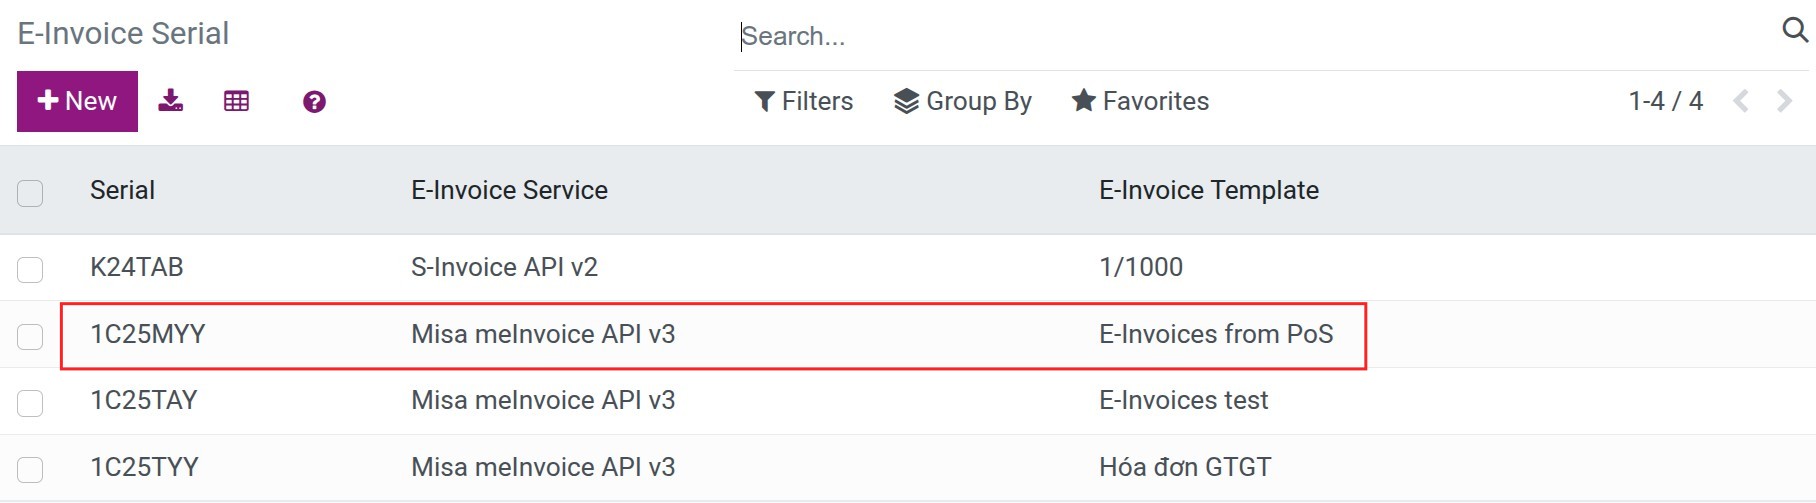This screenshot has height=503, width=1816.
Task: Open the spreadsheet grid view icon
Action: [x=236, y=101]
